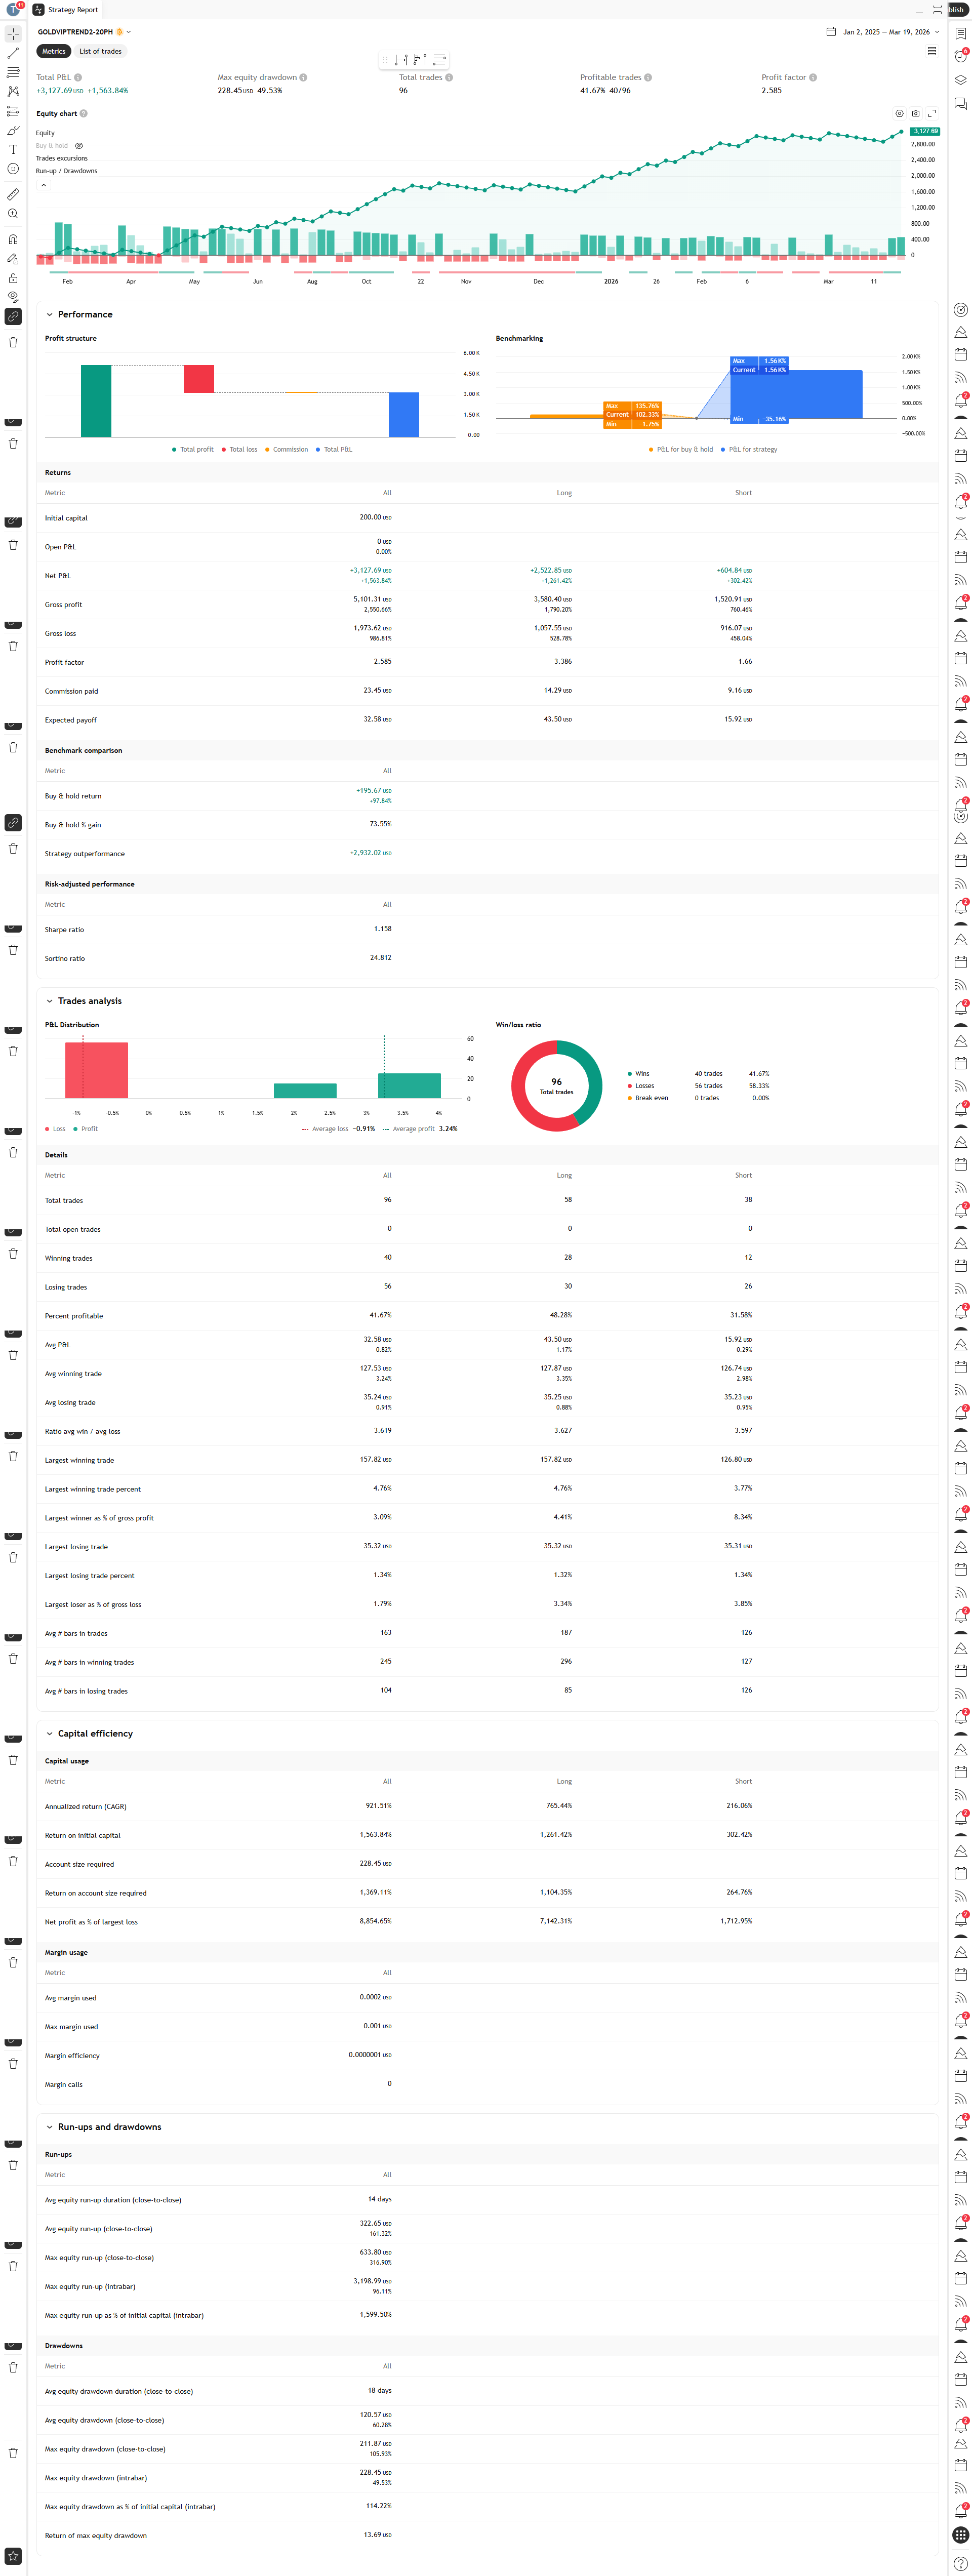Click the P&L for strategy legend swatch
The height and width of the screenshot is (2576, 972).
tap(723, 450)
